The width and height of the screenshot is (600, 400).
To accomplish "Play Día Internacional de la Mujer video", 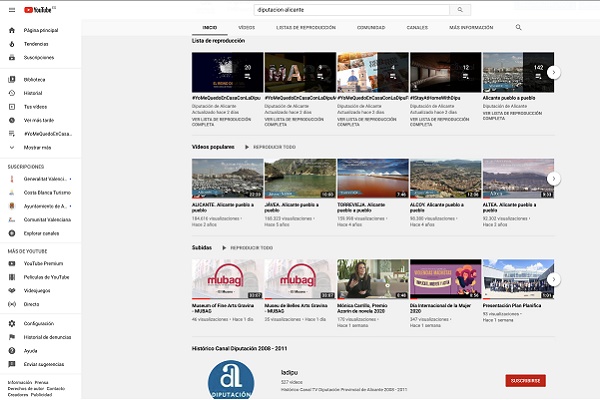I will click(x=445, y=279).
